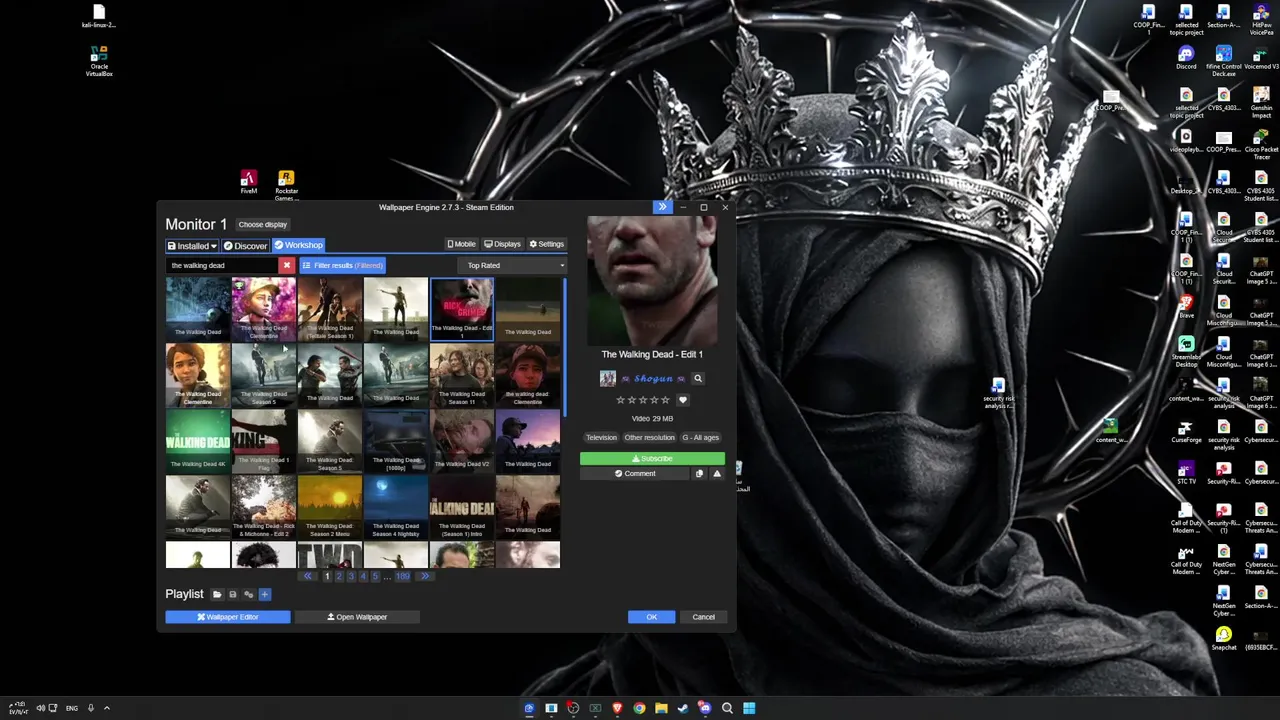
Task: Select CurseForge desktop icon
Action: click(1186, 432)
